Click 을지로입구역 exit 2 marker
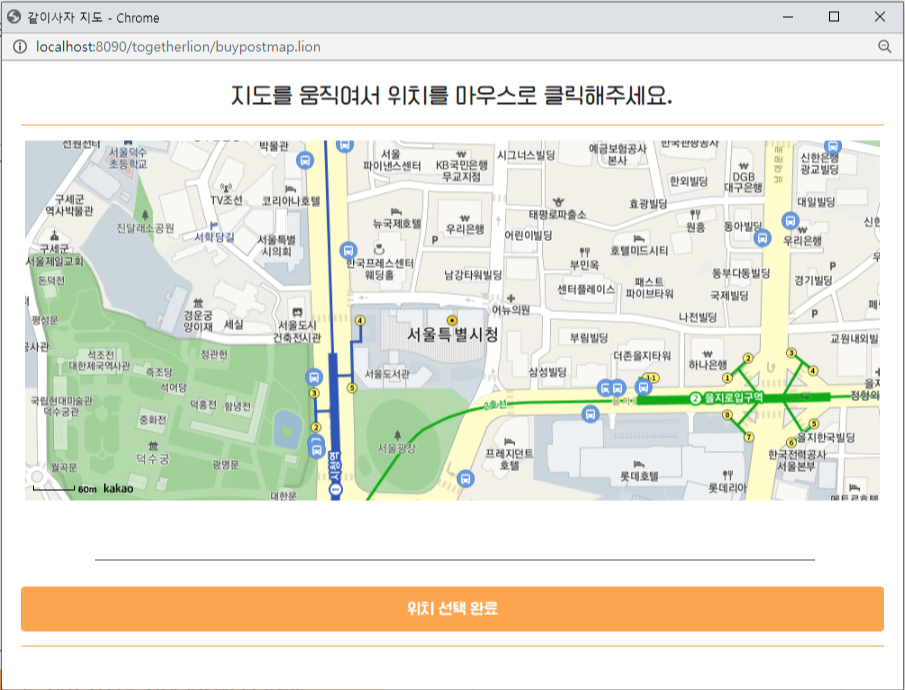The height and width of the screenshot is (690, 905). (x=748, y=358)
